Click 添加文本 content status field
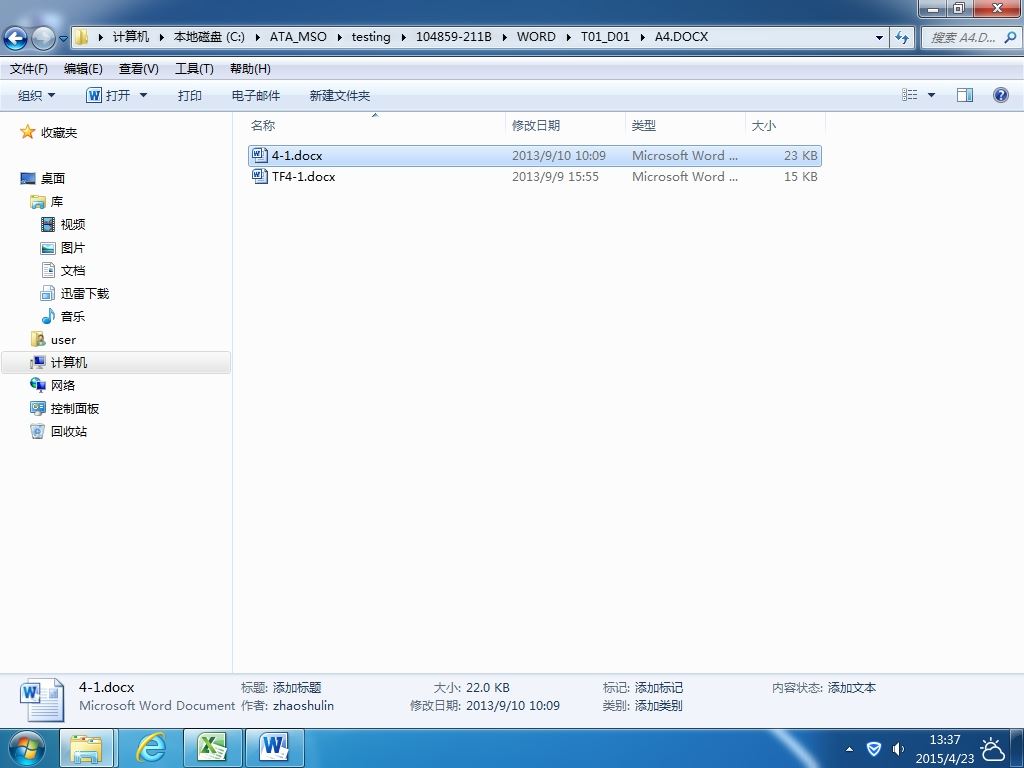 click(852, 688)
